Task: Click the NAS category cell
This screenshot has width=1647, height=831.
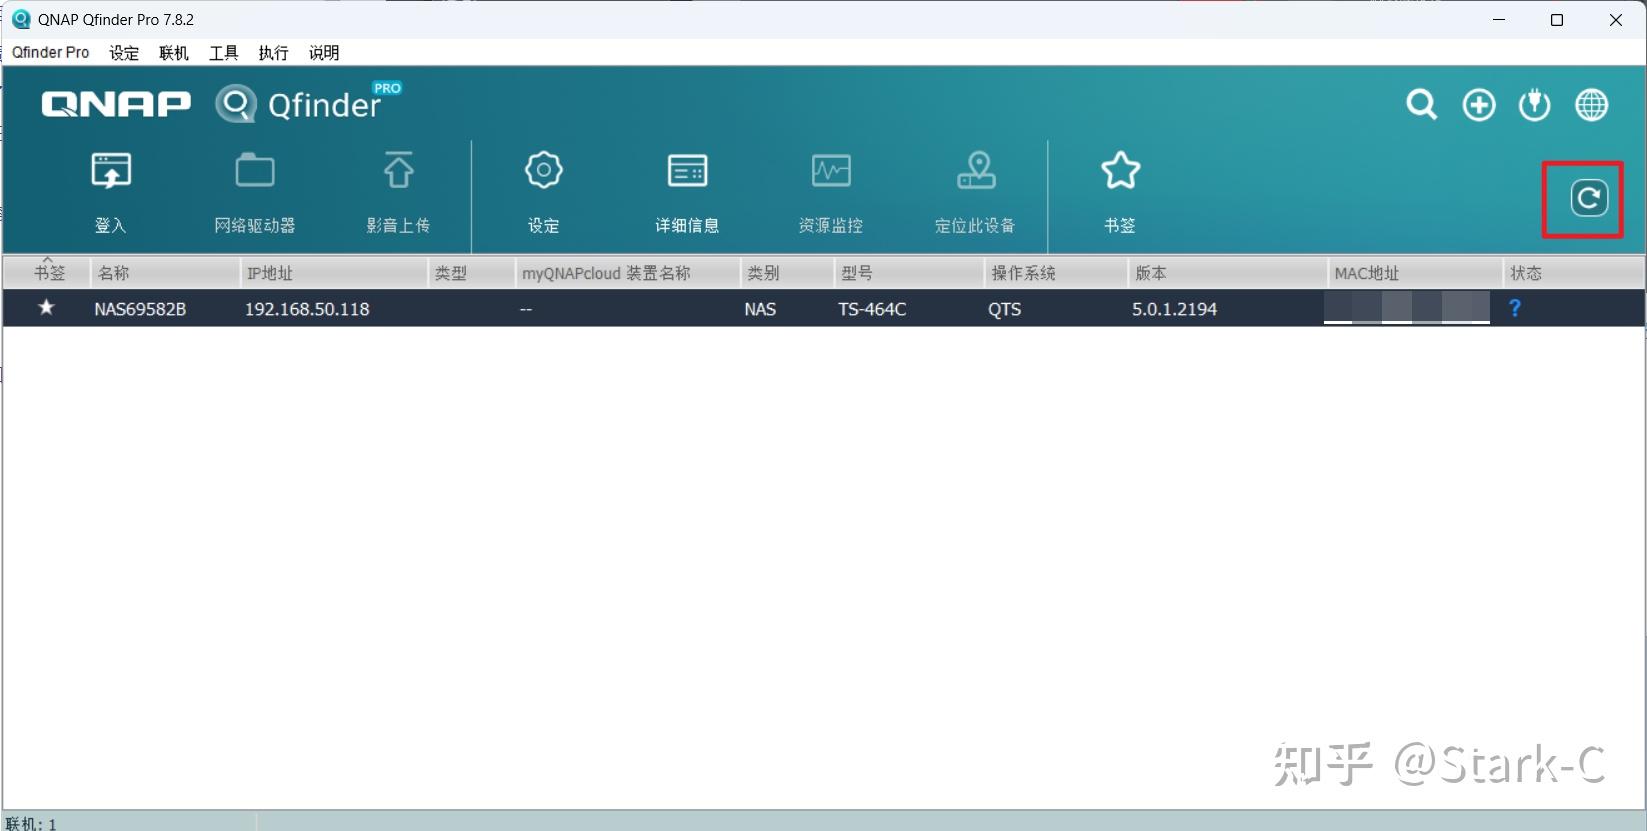Action: click(x=760, y=309)
